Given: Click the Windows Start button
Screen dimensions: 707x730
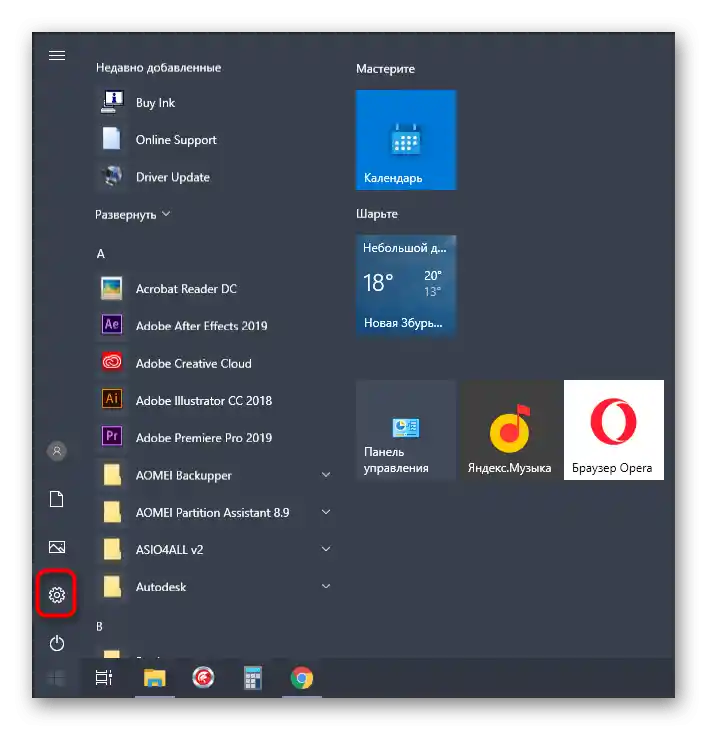Looking at the screenshot, I should (57, 678).
